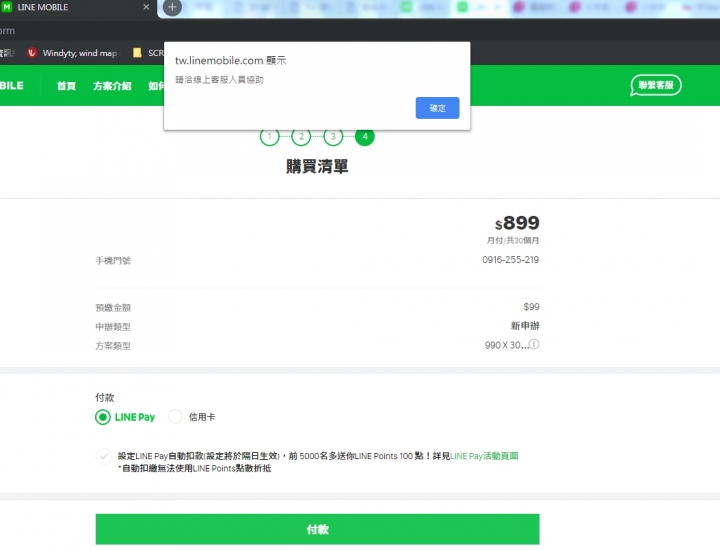Go to step 2 circle
Screen dimensions: 720x550
click(301, 136)
